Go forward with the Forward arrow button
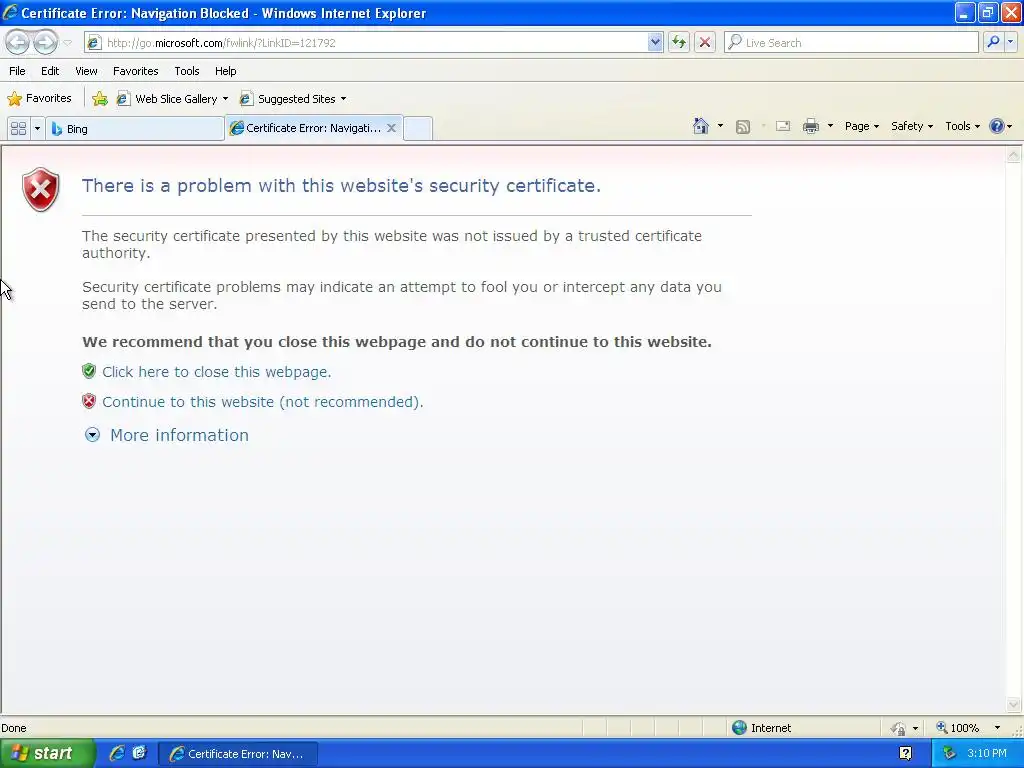The image size is (1024, 768). coord(45,43)
